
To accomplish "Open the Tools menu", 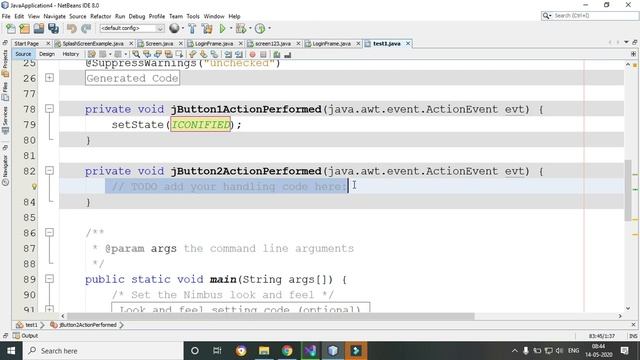I will coord(193,16).
